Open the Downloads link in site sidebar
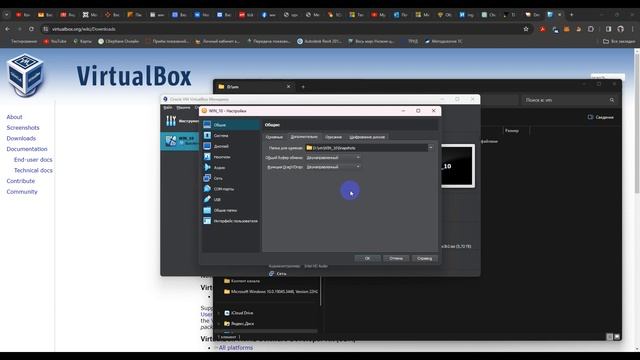Screen dimensions: 640x360 click(x=21, y=138)
